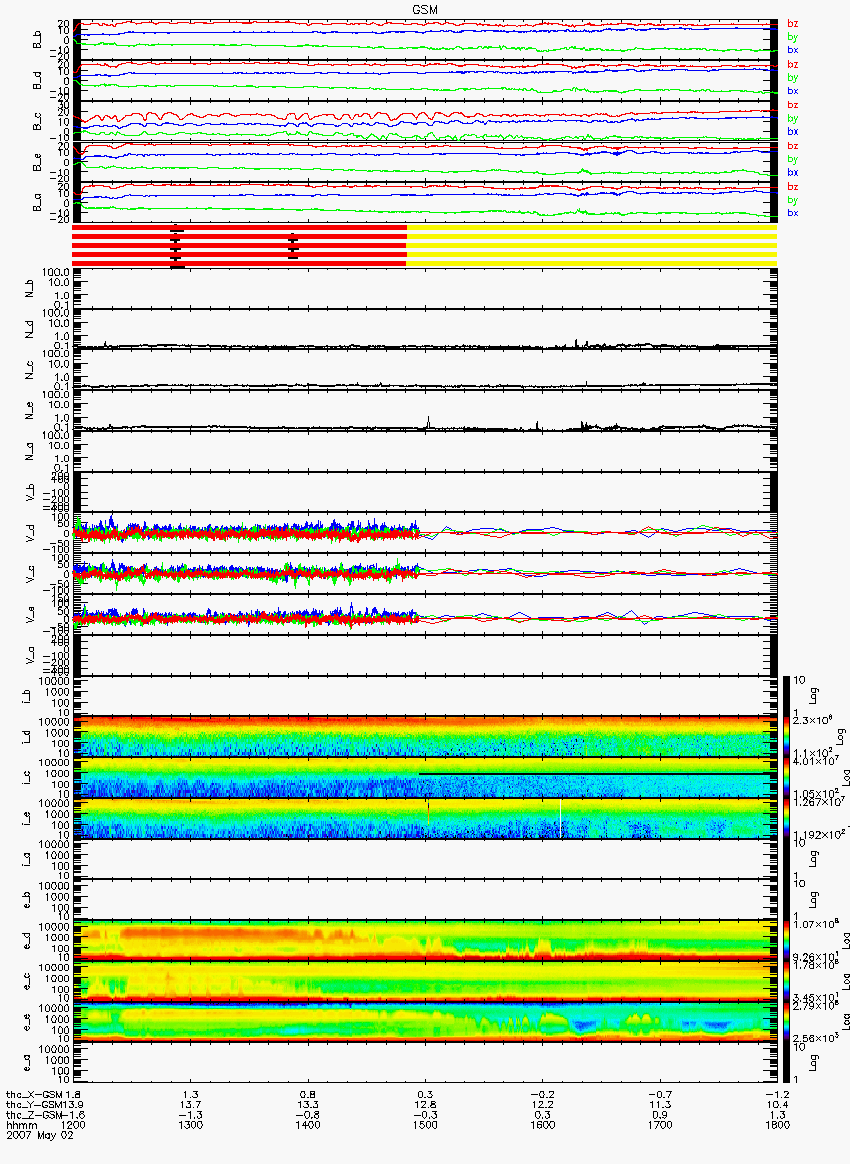Click the e_d electron spectrogram label

(27, 939)
